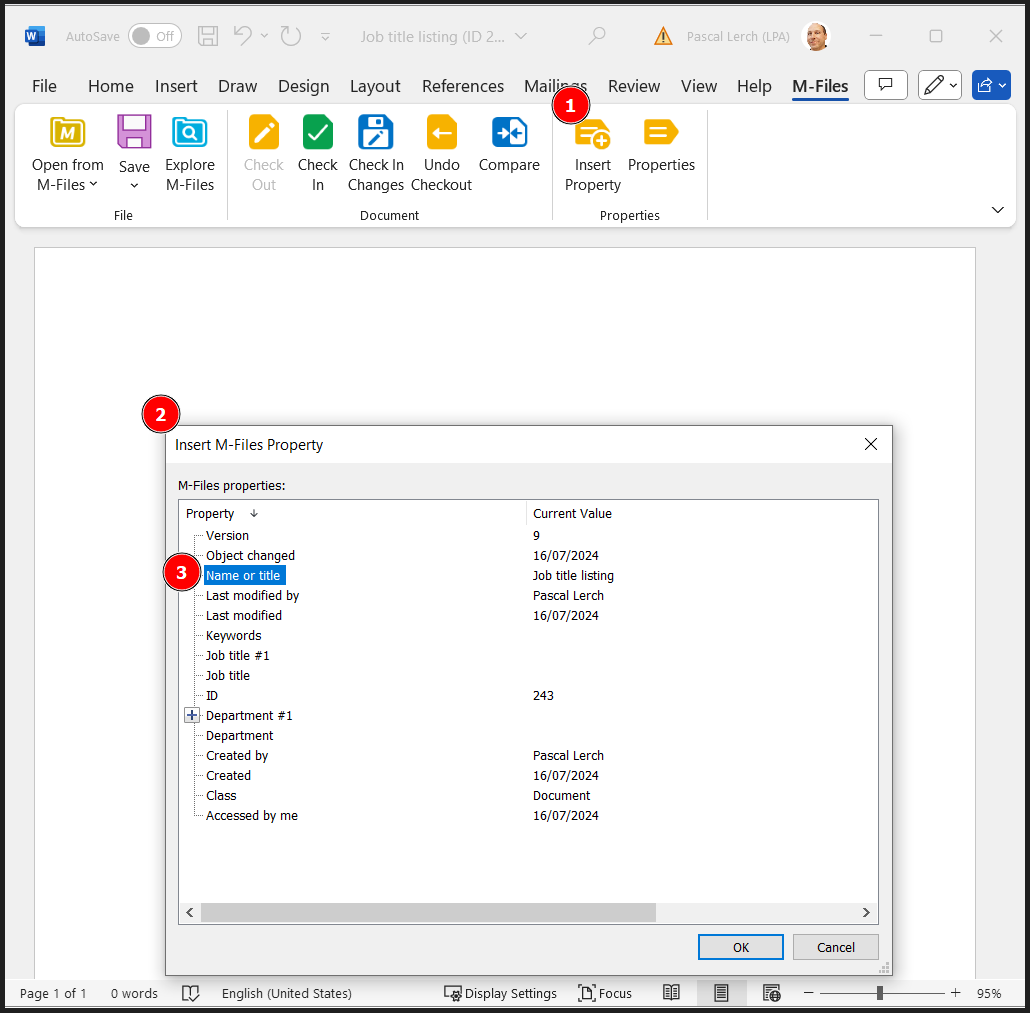Image resolution: width=1030 pixels, height=1013 pixels.
Task: Click Cancel in the property dialog
Action: coord(835,947)
